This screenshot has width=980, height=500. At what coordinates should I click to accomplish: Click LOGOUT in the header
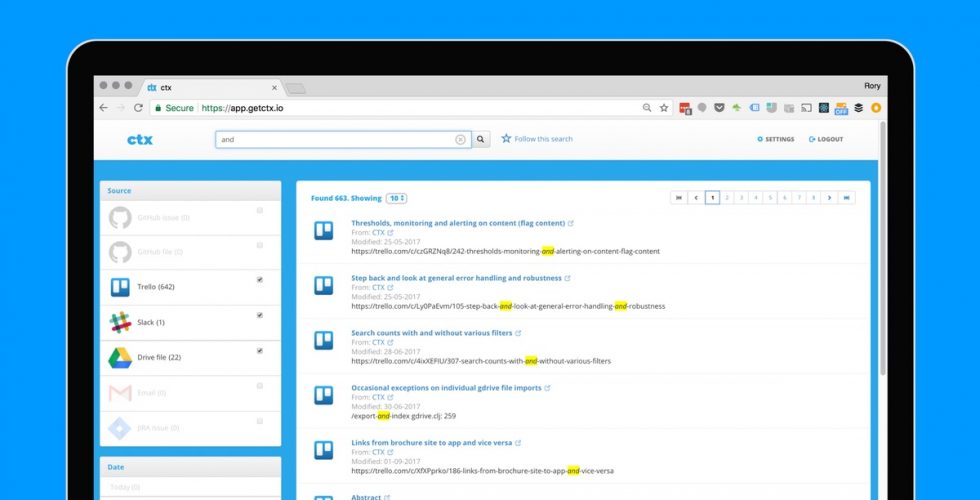(826, 139)
